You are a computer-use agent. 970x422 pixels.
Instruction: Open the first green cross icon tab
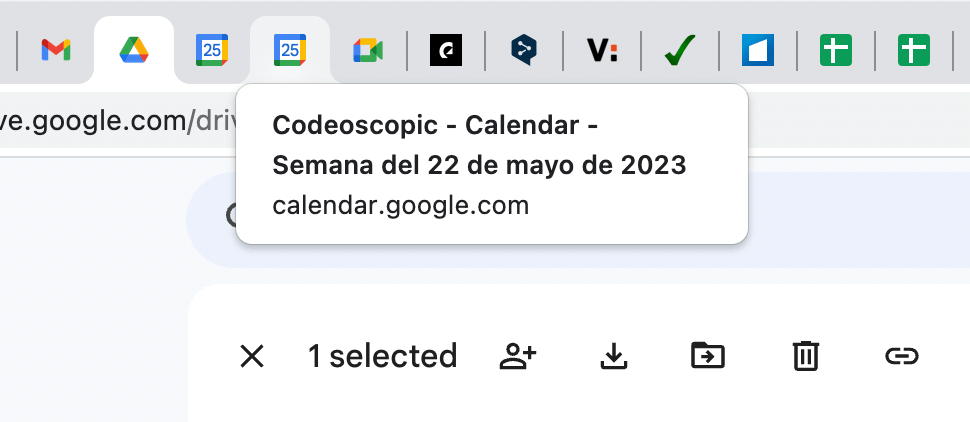click(836, 49)
